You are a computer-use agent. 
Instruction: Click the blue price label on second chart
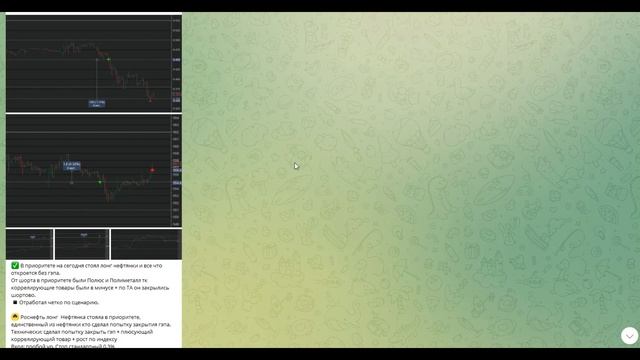pyautogui.click(x=71, y=166)
